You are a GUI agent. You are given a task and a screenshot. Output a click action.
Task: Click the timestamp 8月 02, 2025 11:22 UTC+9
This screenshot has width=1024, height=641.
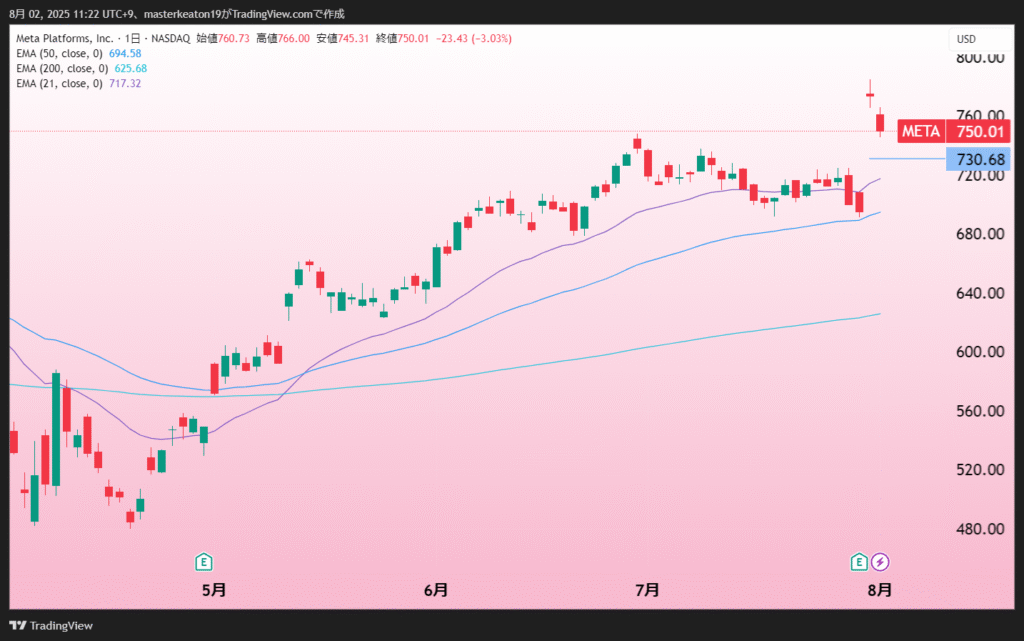71,14
